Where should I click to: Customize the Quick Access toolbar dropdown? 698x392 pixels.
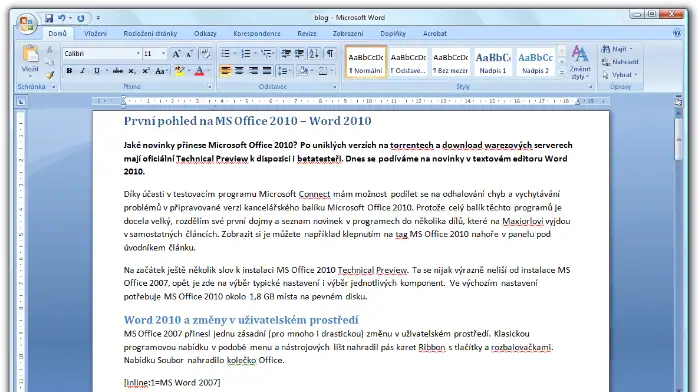[x=98, y=18]
